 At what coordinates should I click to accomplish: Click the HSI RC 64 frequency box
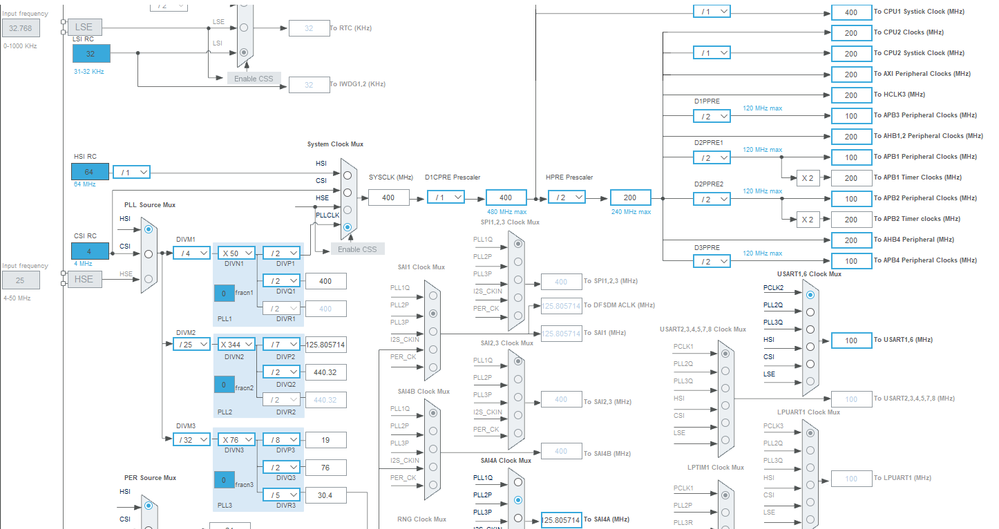89,172
